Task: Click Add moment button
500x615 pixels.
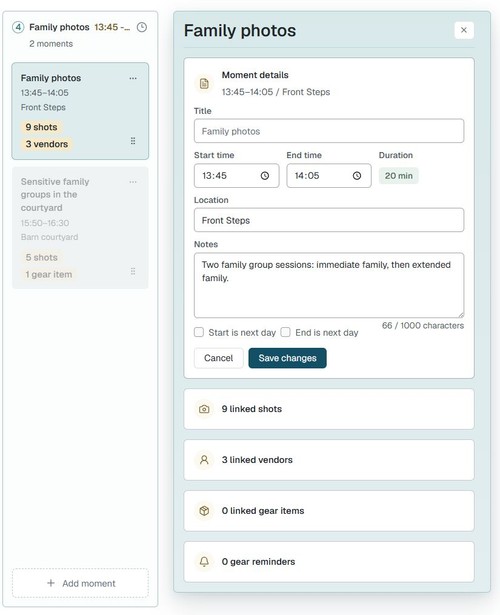Action: (x=80, y=583)
